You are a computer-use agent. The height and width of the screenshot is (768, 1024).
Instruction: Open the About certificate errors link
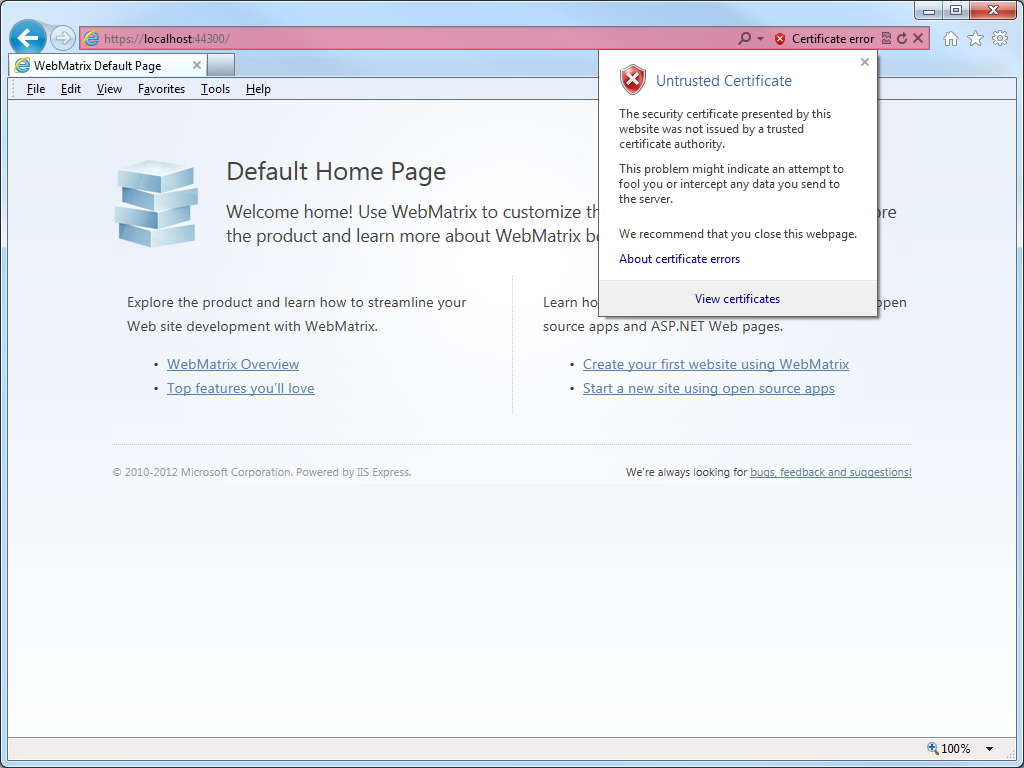(679, 259)
